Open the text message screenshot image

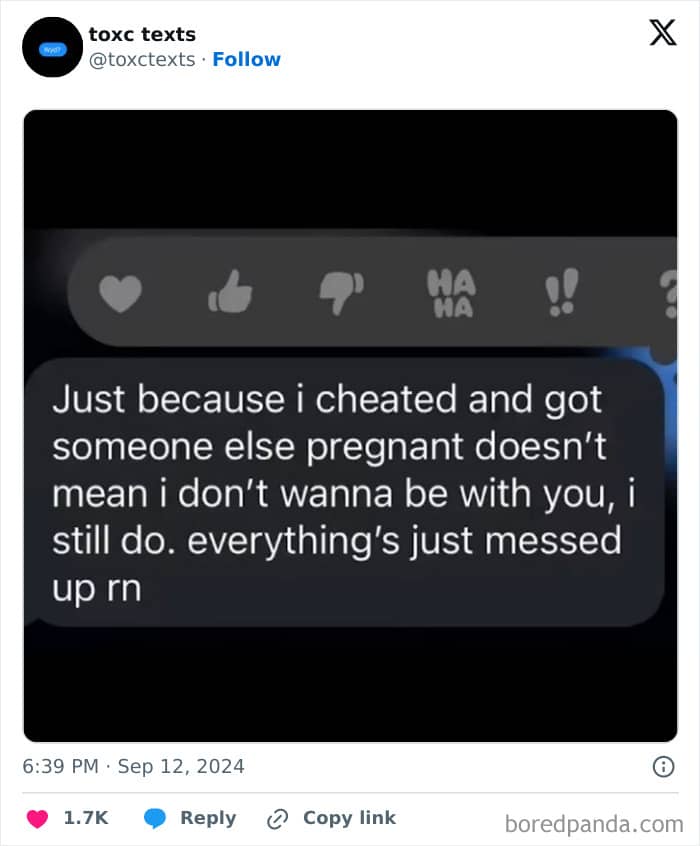pos(350,426)
